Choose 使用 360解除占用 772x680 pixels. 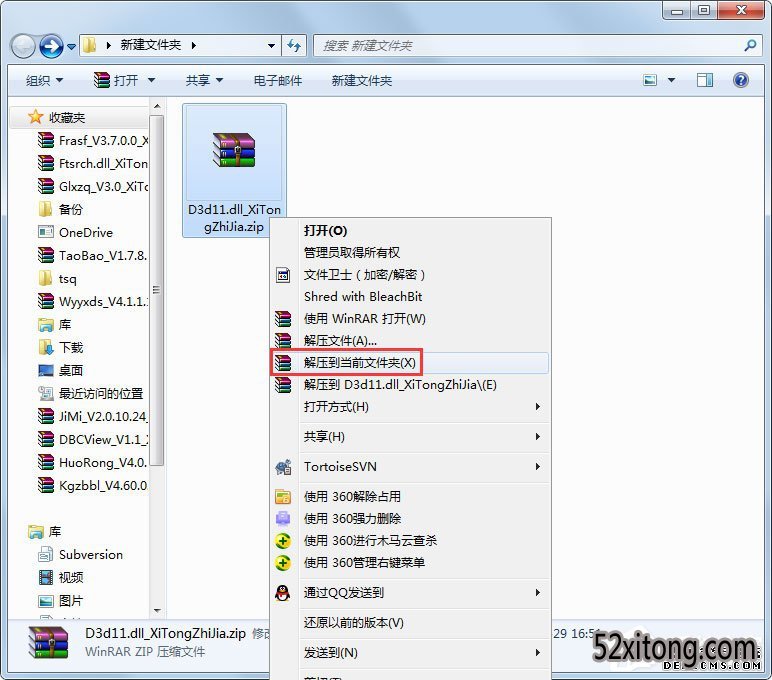pos(410,496)
